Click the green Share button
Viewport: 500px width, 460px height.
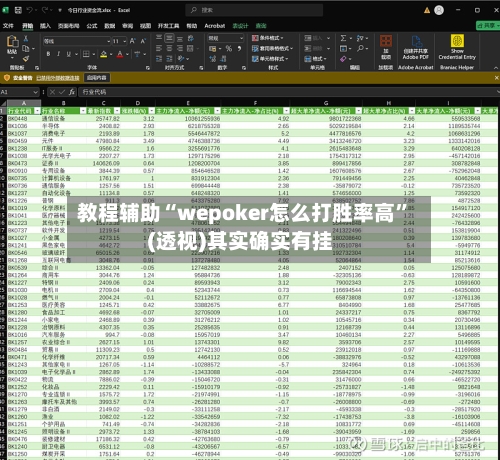coord(488,26)
